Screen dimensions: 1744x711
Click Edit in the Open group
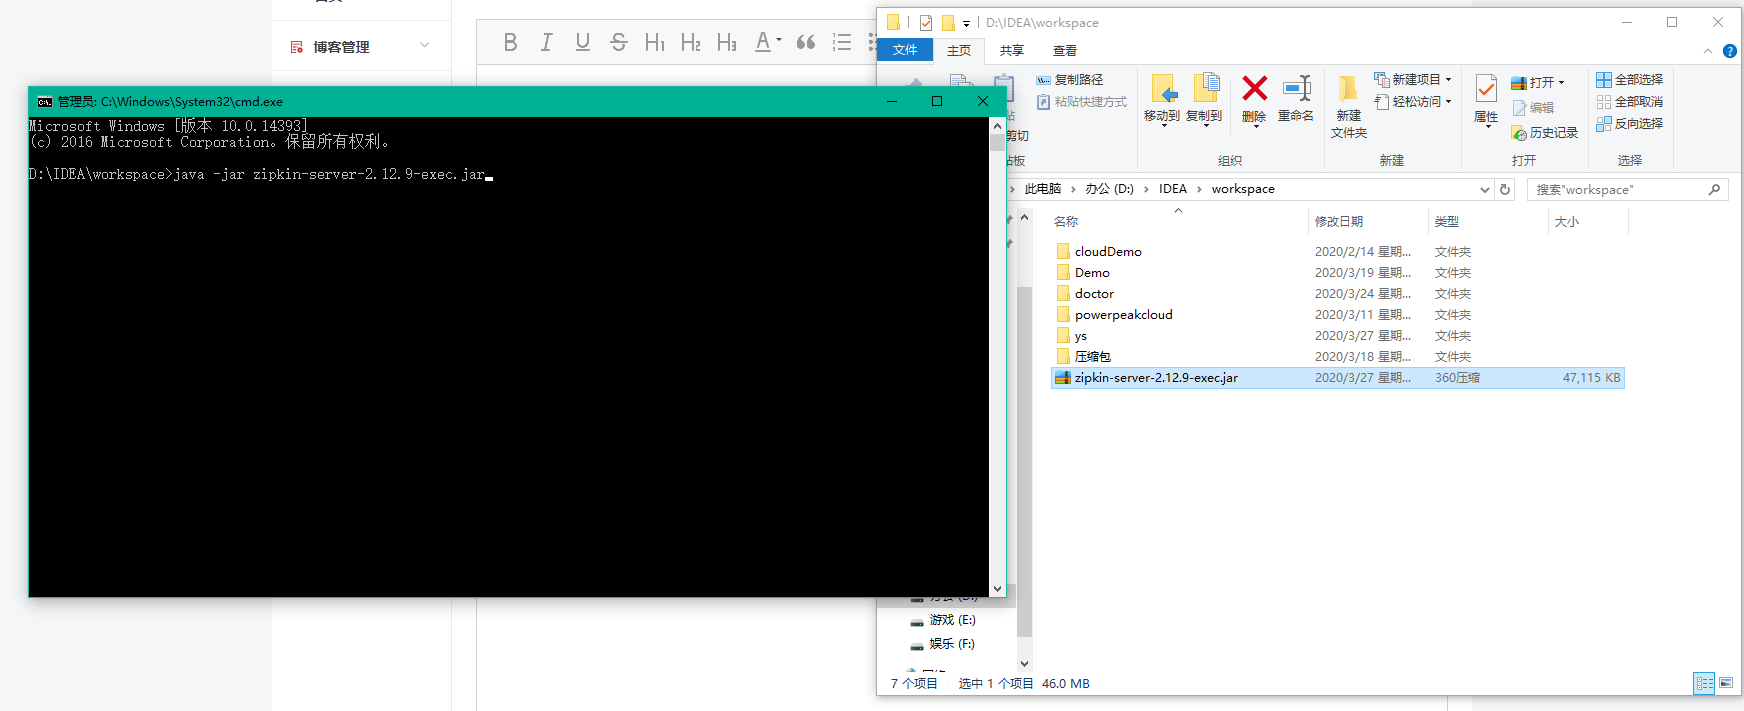(1533, 107)
